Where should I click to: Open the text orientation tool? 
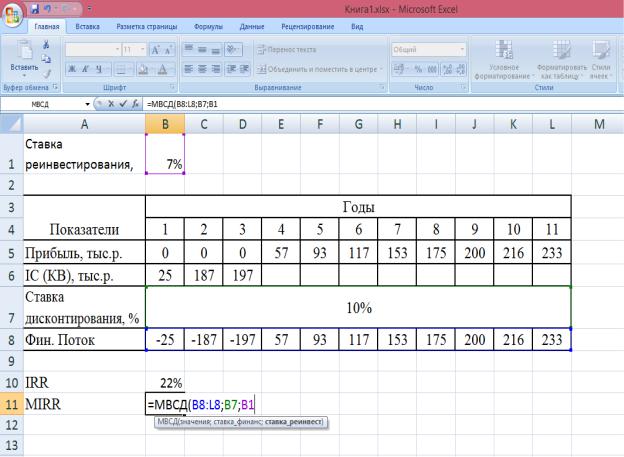[x=232, y=49]
